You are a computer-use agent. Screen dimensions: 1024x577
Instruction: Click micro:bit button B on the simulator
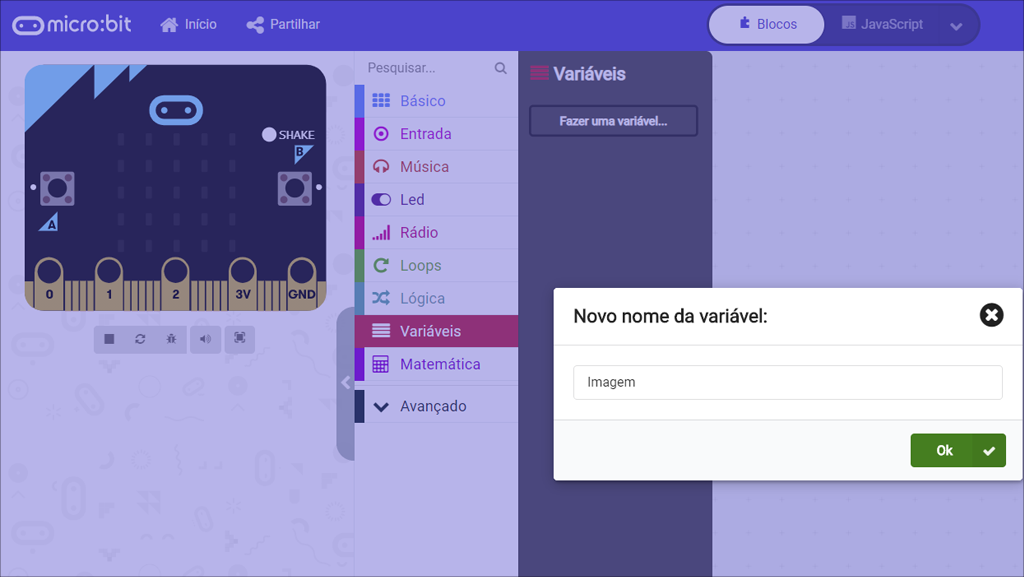[295, 189]
